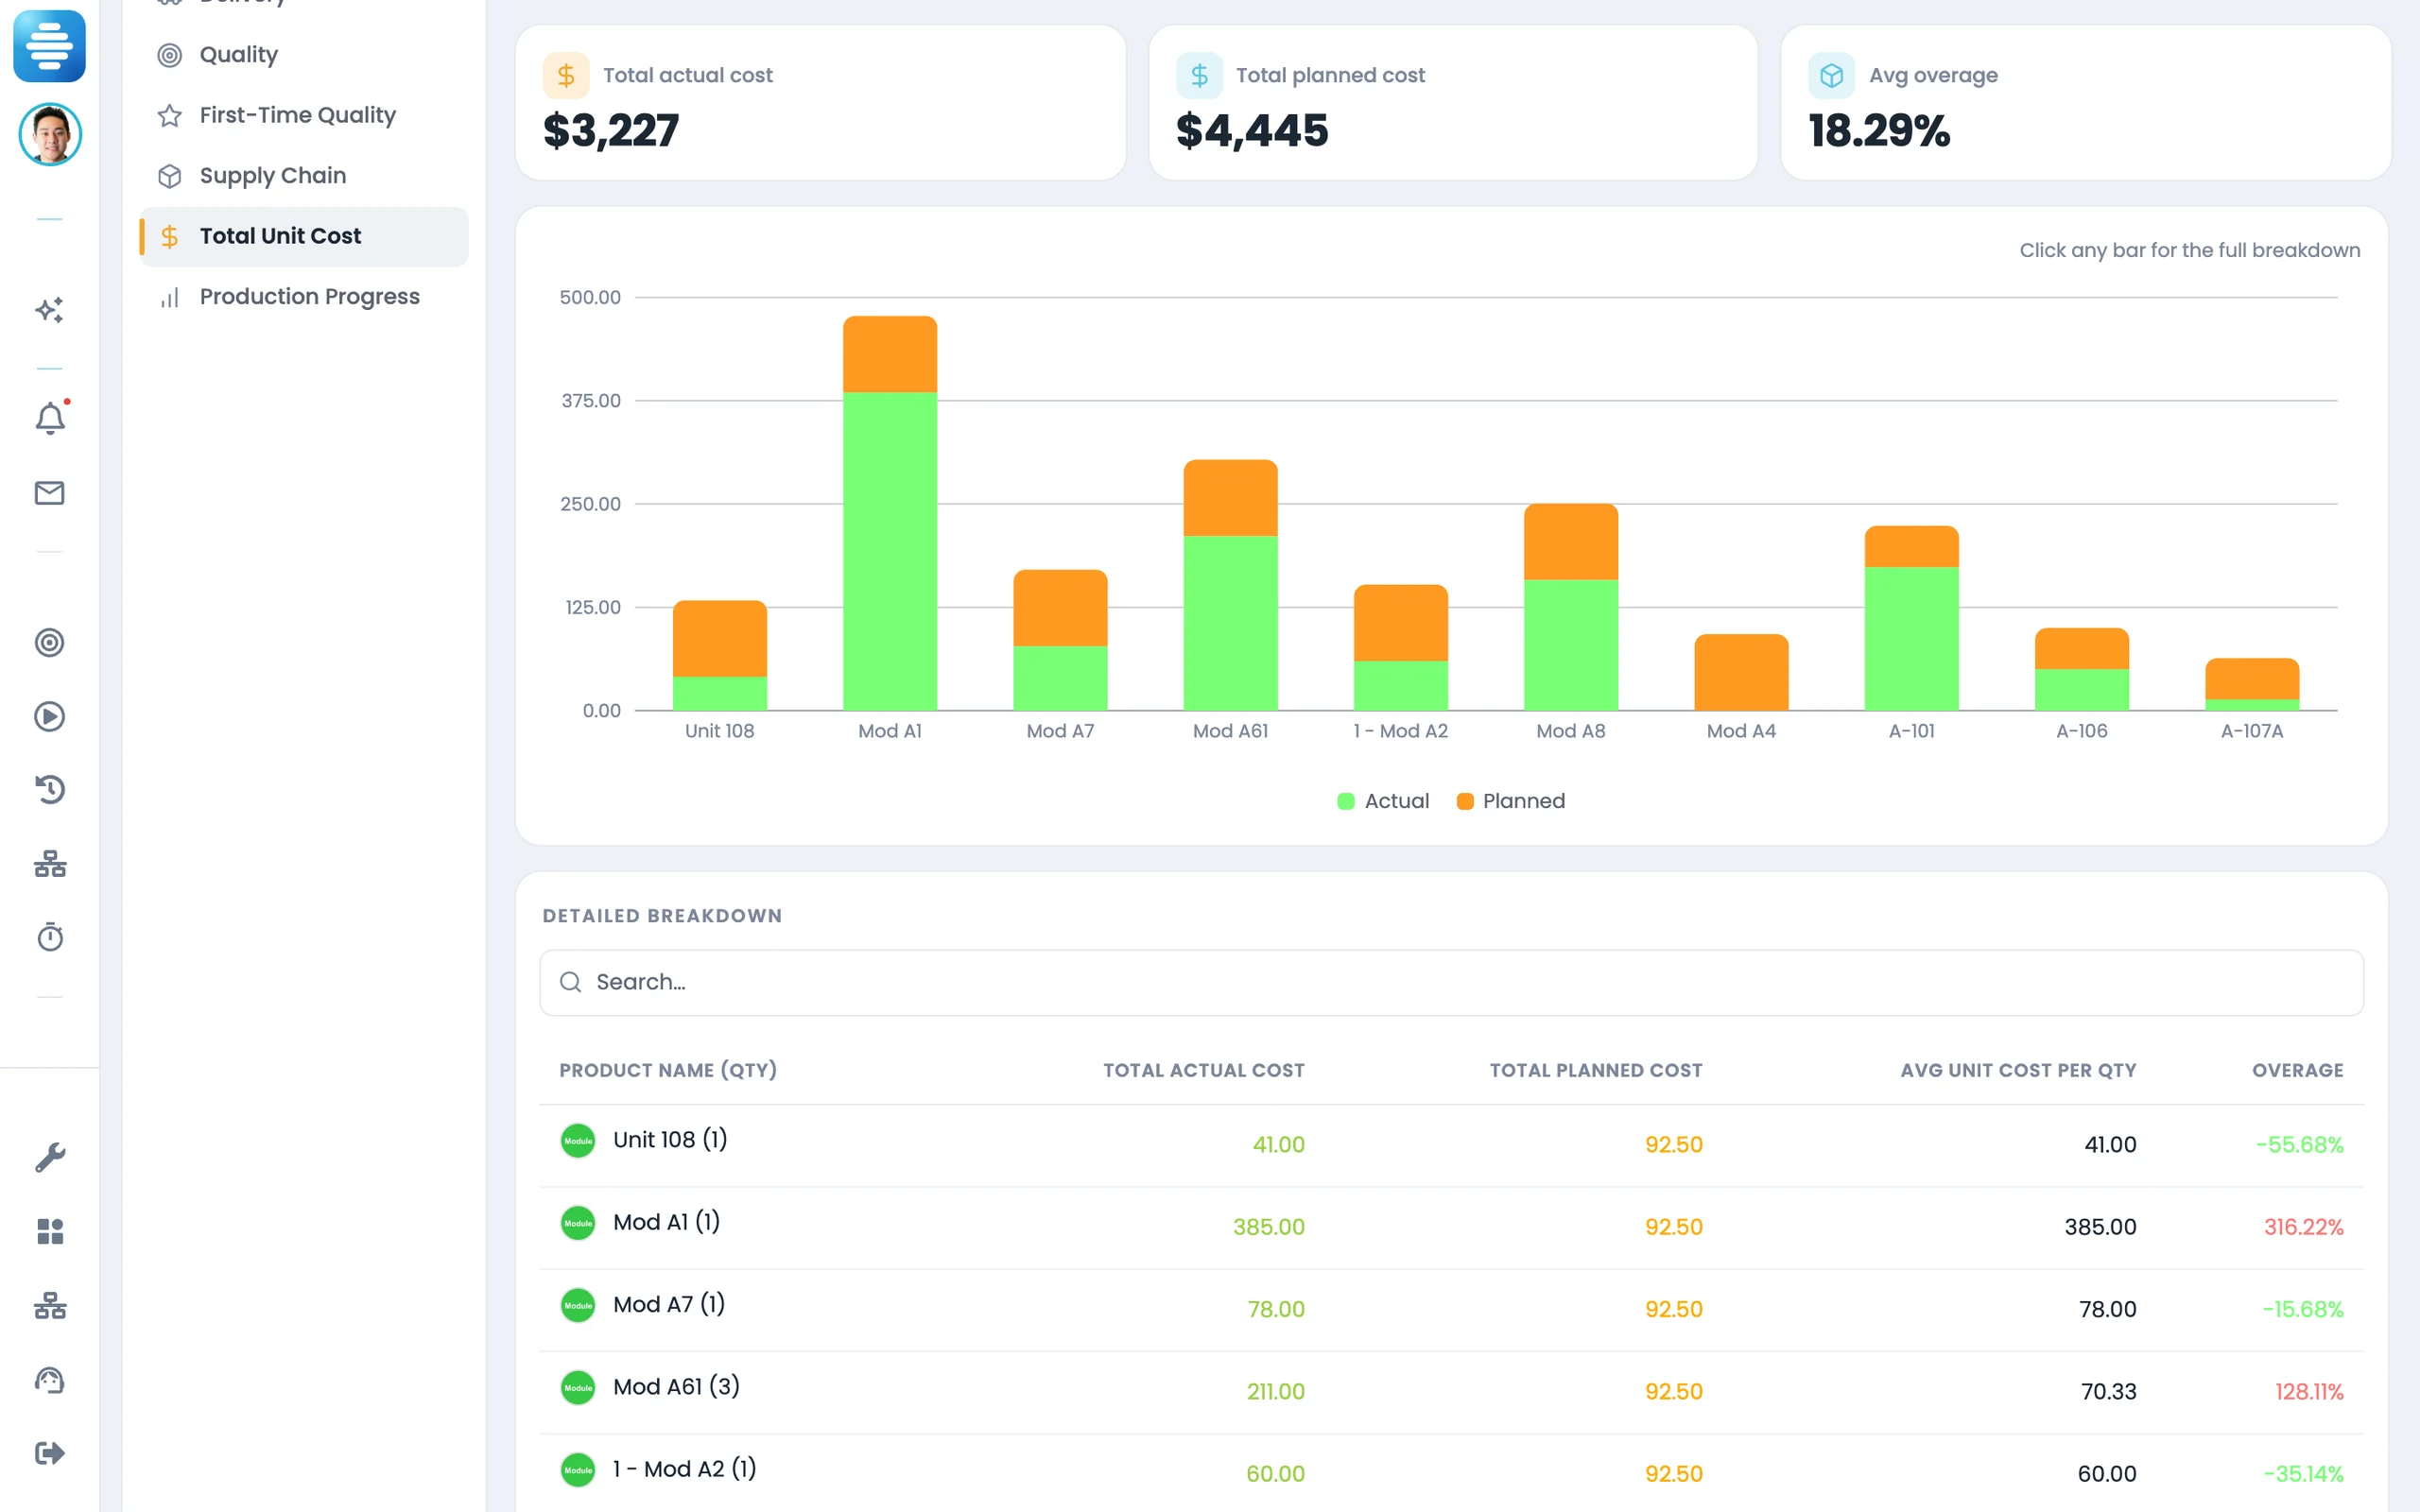Click the user profile avatar

point(50,134)
